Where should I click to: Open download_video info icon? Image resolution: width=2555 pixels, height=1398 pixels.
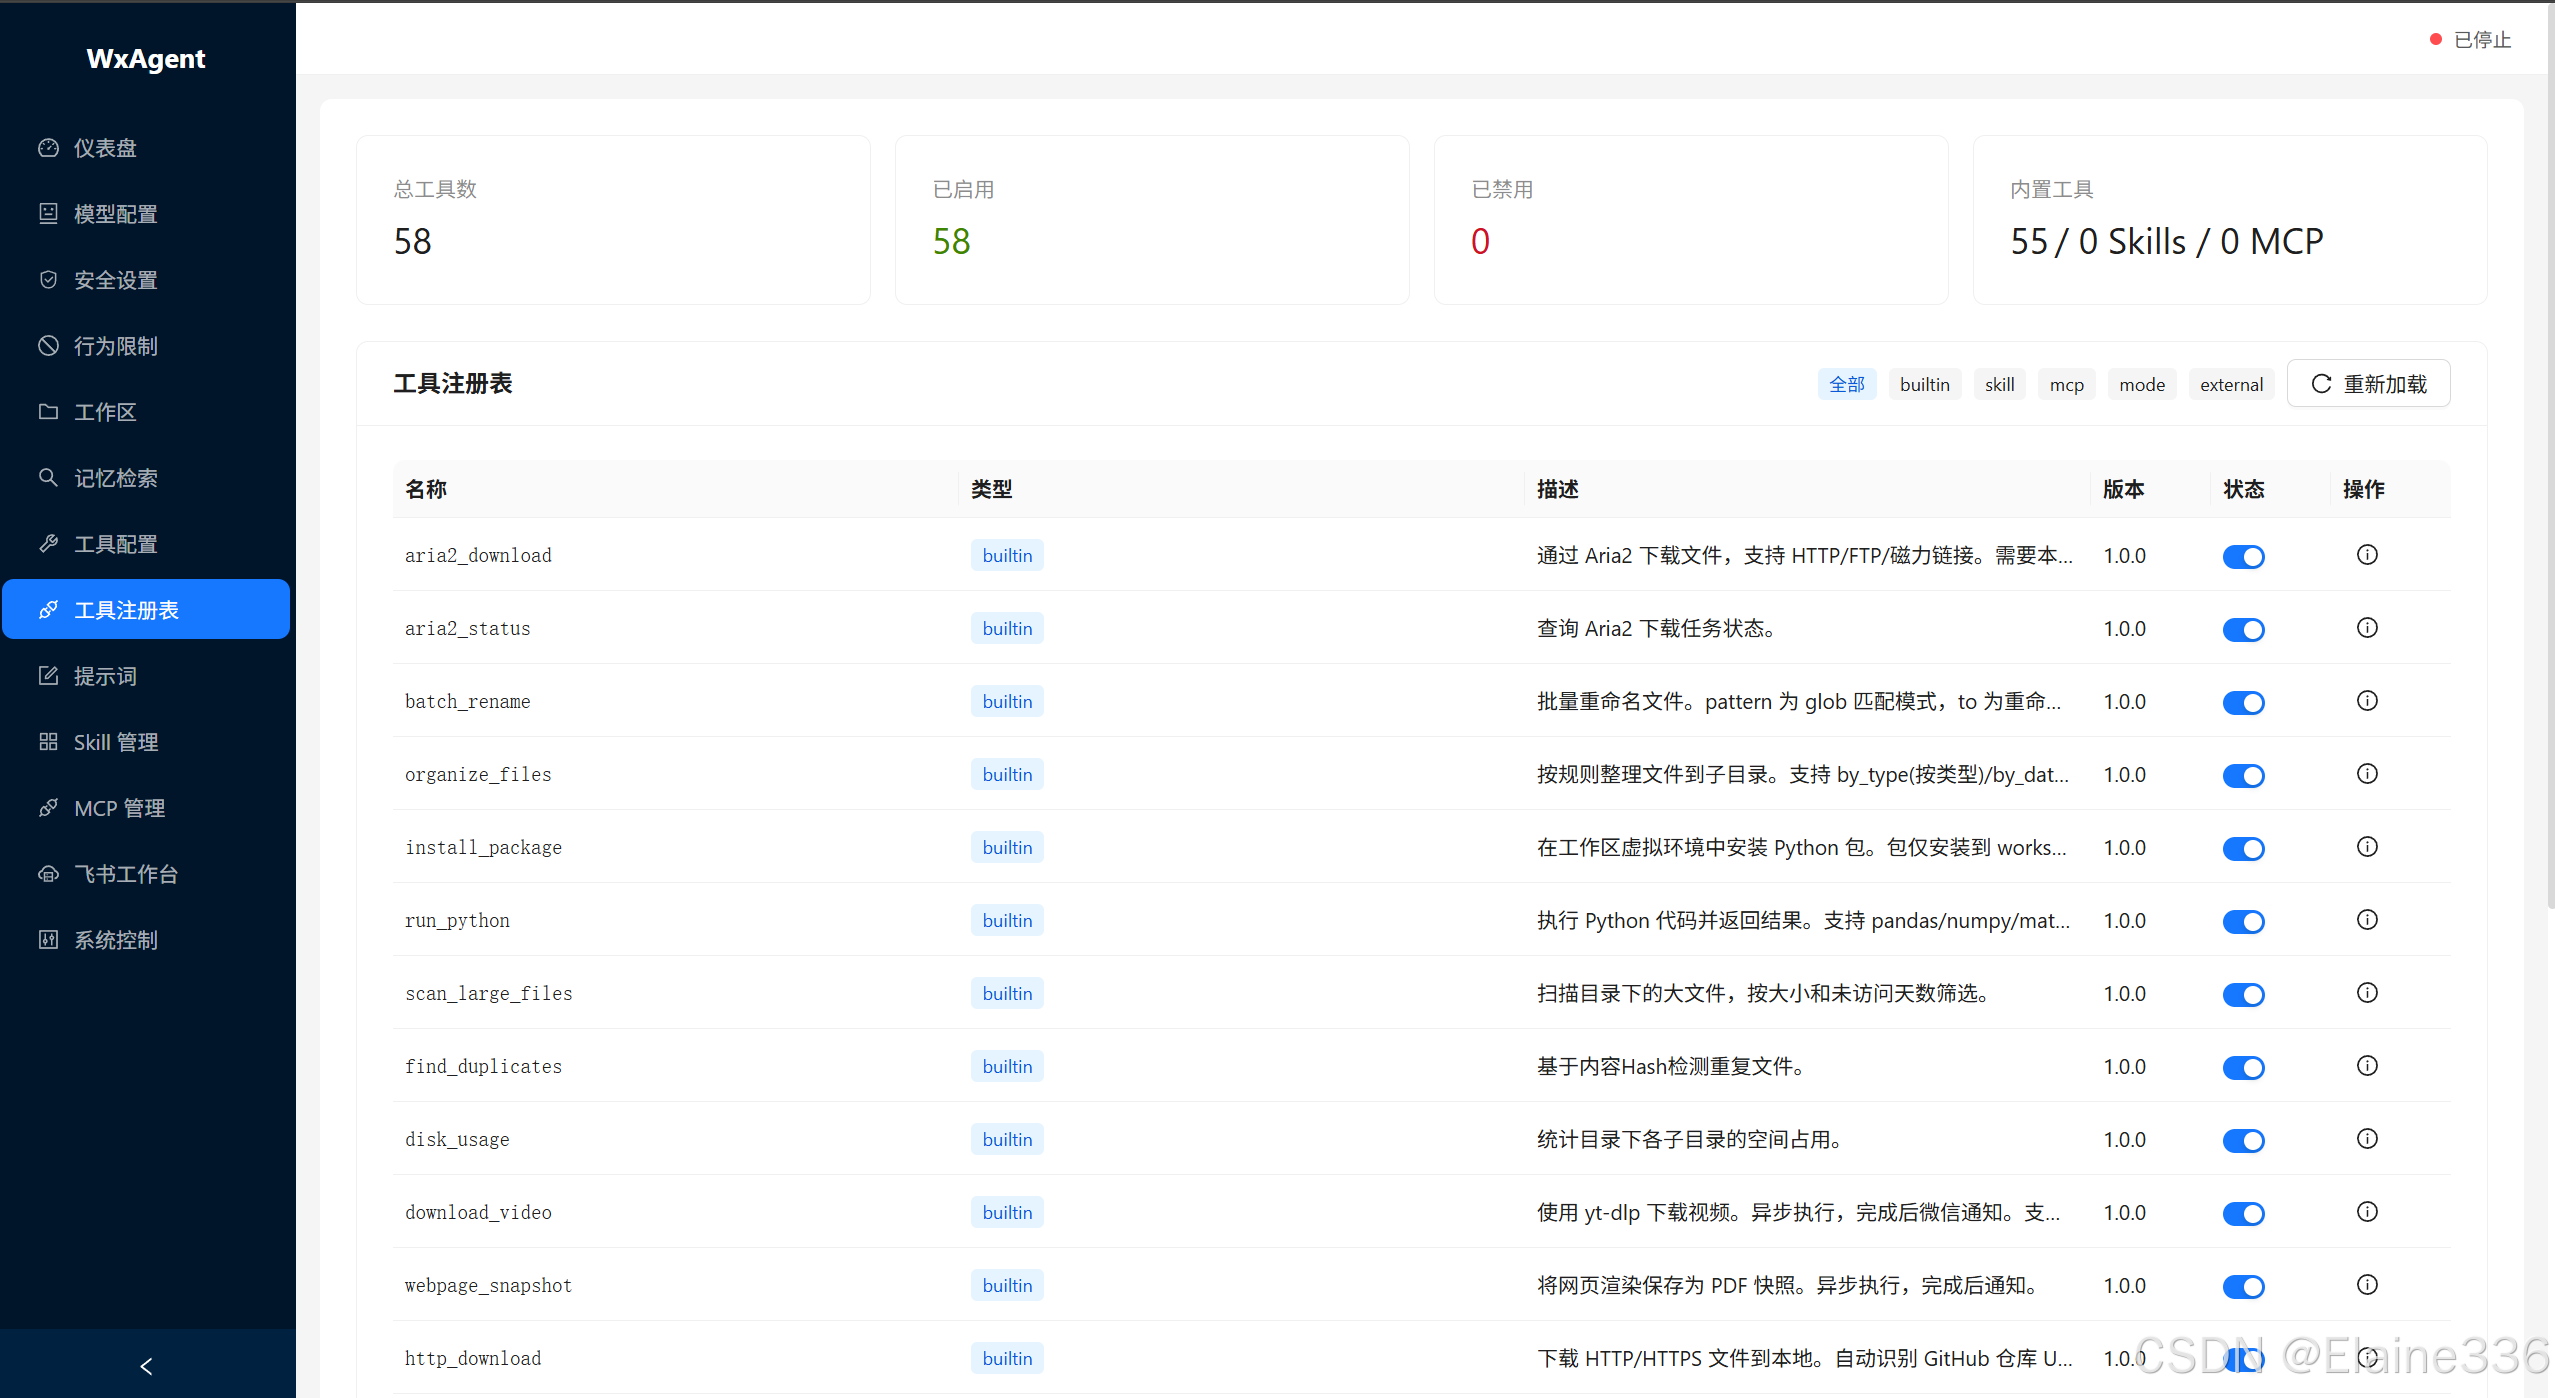pos(2367,1212)
